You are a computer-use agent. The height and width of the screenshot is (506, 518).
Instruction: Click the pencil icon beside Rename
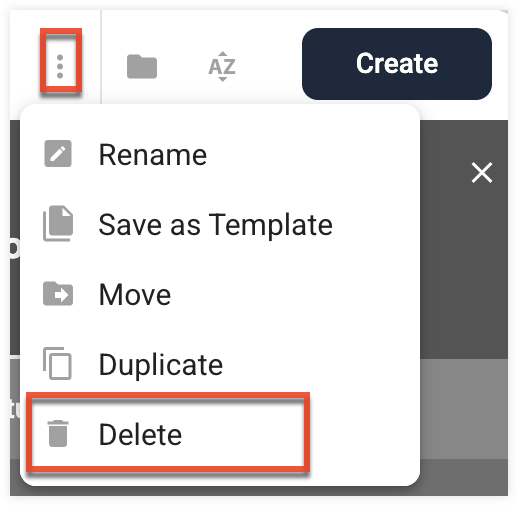pos(58,154)
